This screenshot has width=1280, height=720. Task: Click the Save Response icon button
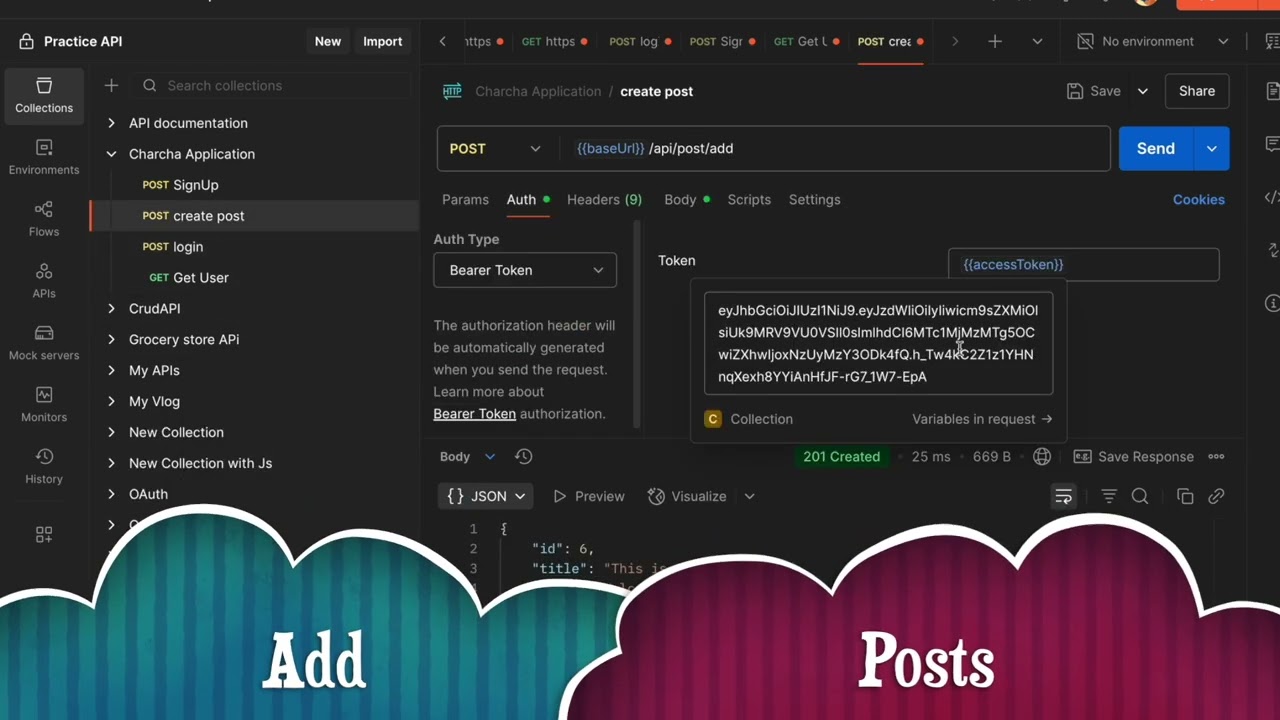pyautogui.click(x=1134, y=456)
